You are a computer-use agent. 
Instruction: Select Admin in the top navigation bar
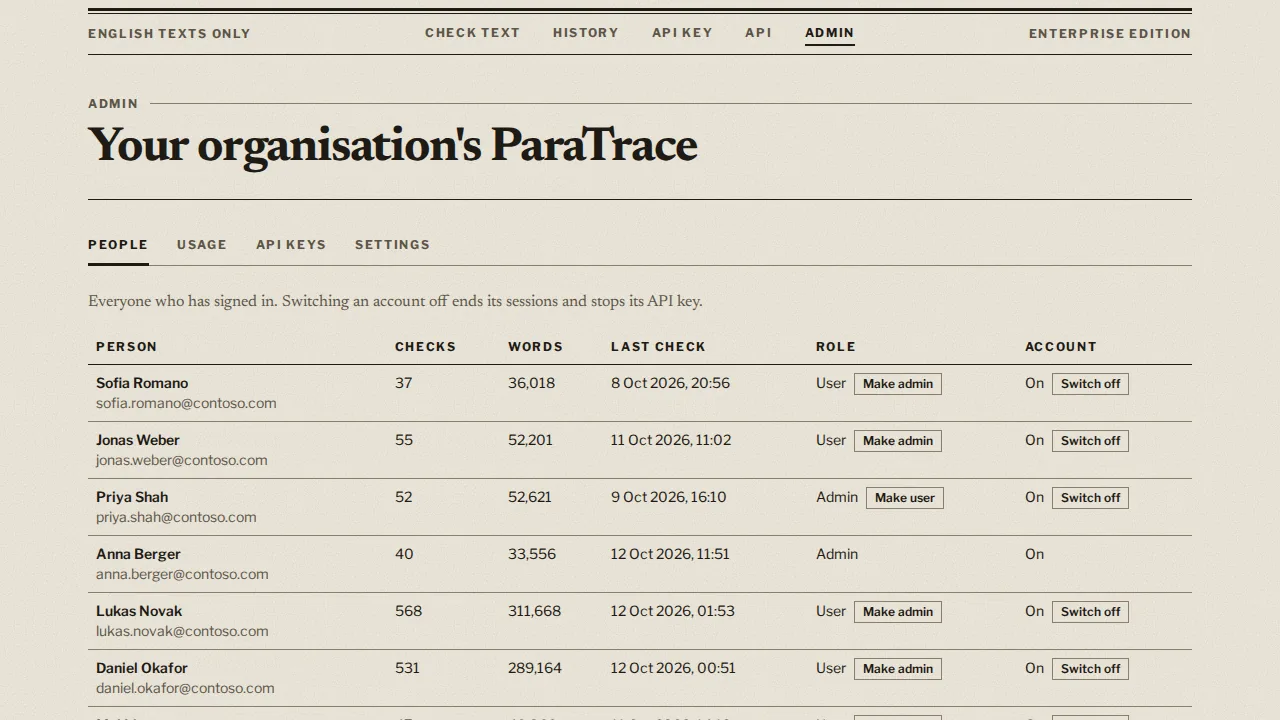tap(830, 33)
